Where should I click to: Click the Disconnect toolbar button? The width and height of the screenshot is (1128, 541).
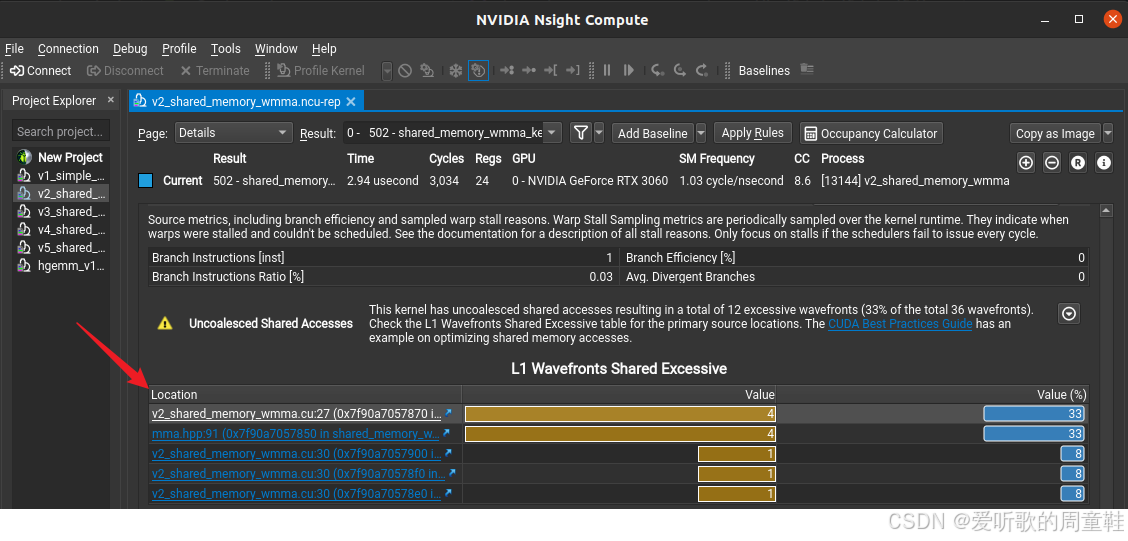(125, 71)
